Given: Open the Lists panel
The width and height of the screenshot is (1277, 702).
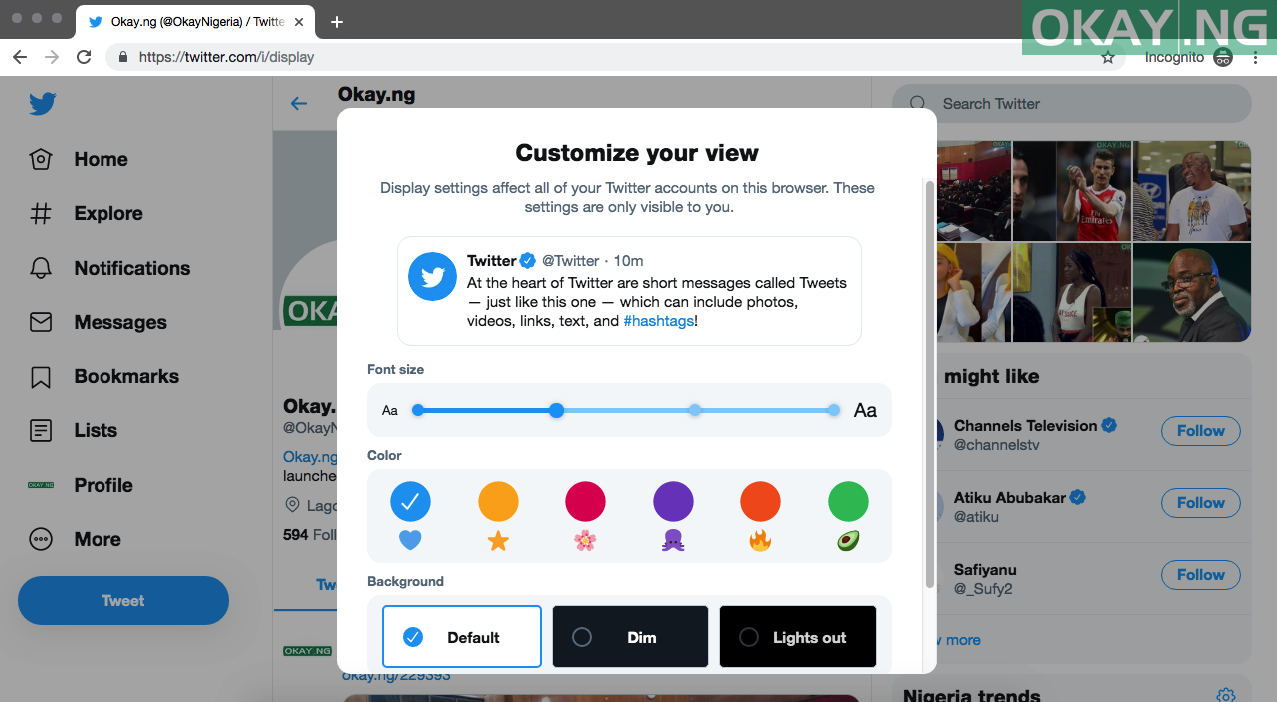Looking at the screenshot, I should click(x=95, y=430).
